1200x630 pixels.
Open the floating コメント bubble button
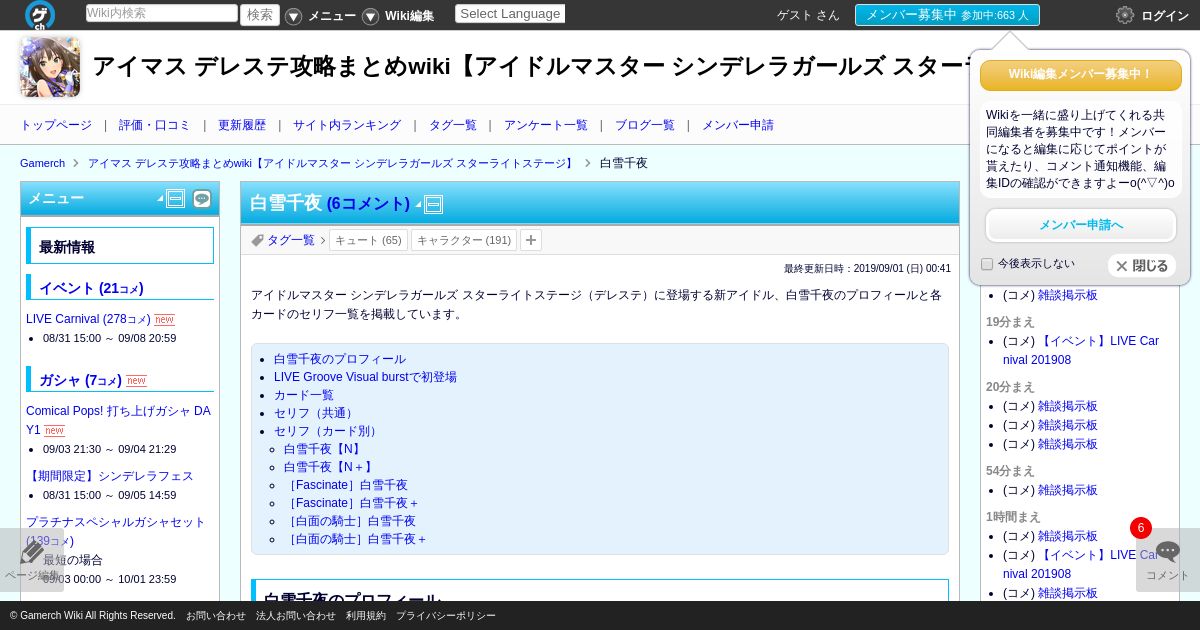[1168, 560]
